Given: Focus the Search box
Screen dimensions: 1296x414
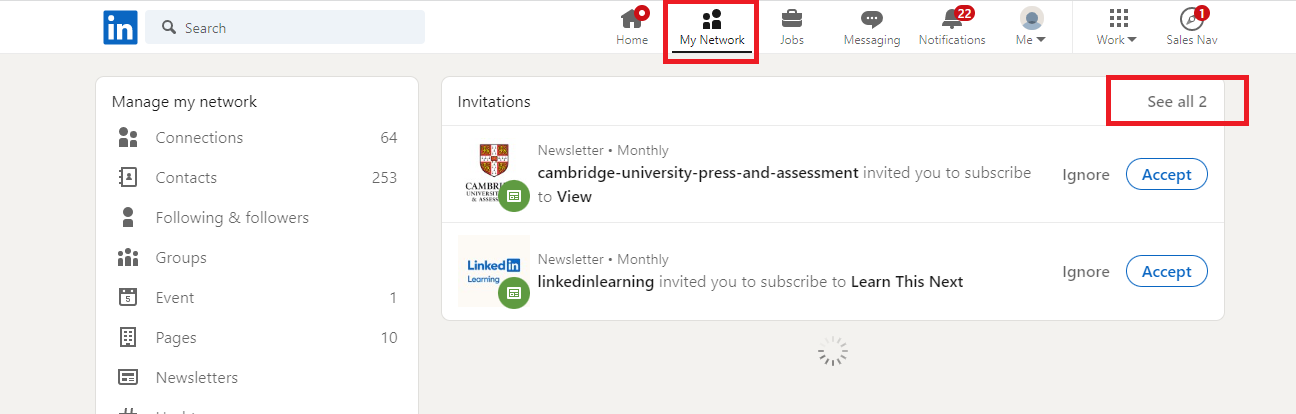Looking at the screenshot, I should click(x=285, y=27).
